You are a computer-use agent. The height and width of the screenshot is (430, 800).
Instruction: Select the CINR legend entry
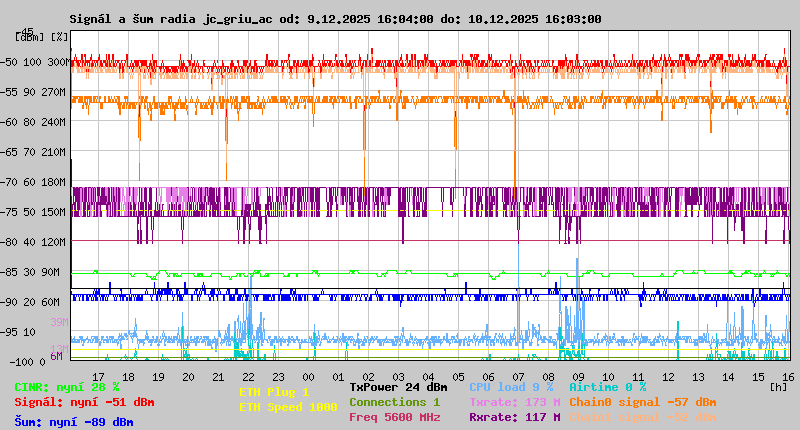click(x=67, y=387)
